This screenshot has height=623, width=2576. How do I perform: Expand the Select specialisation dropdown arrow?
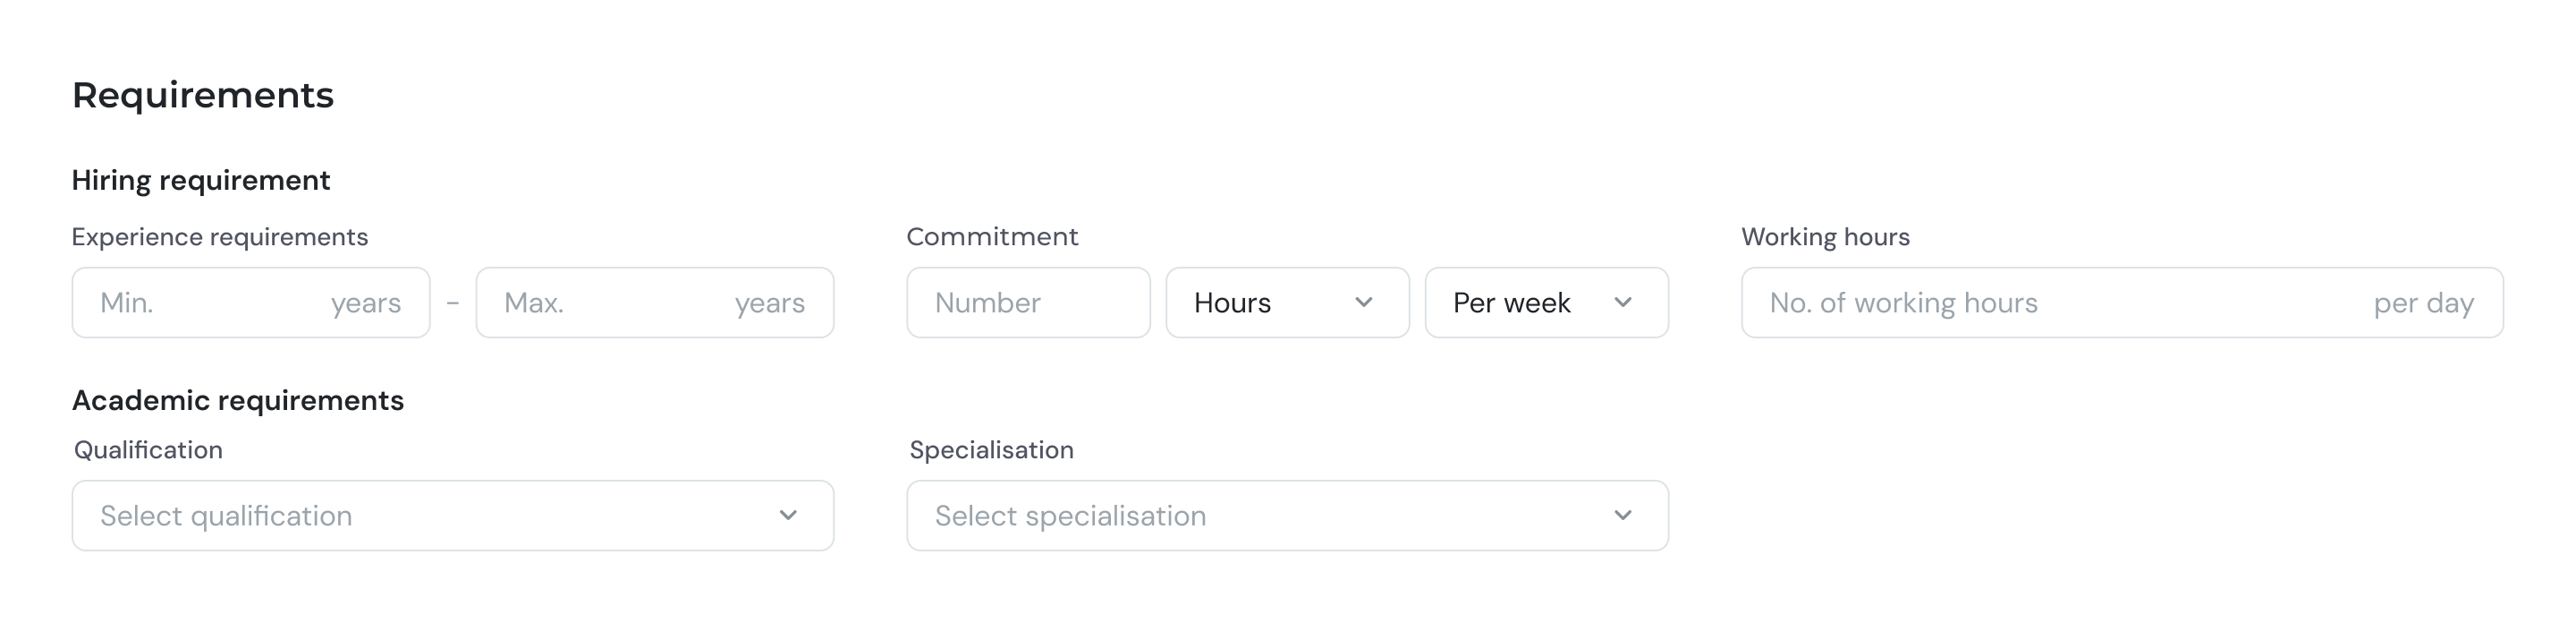tap(1622, 516)
